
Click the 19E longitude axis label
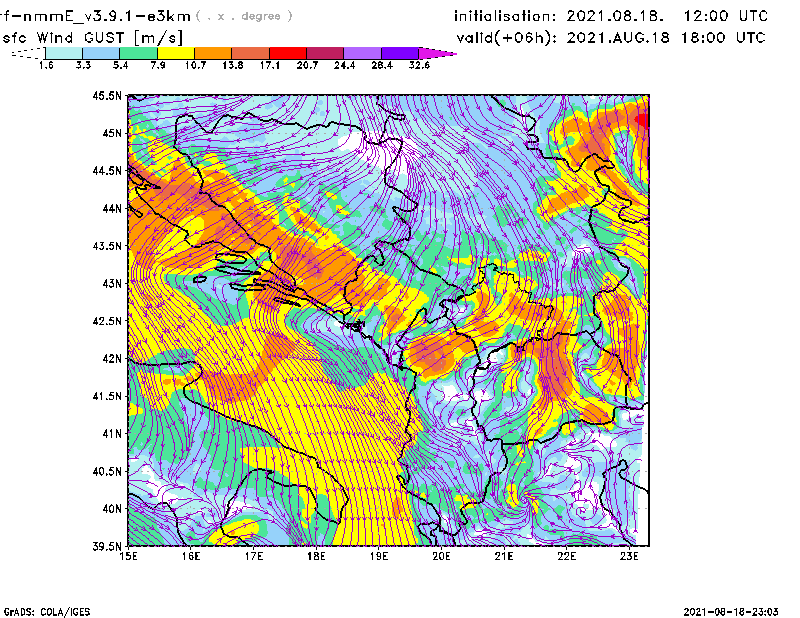[x=379, y=557]
